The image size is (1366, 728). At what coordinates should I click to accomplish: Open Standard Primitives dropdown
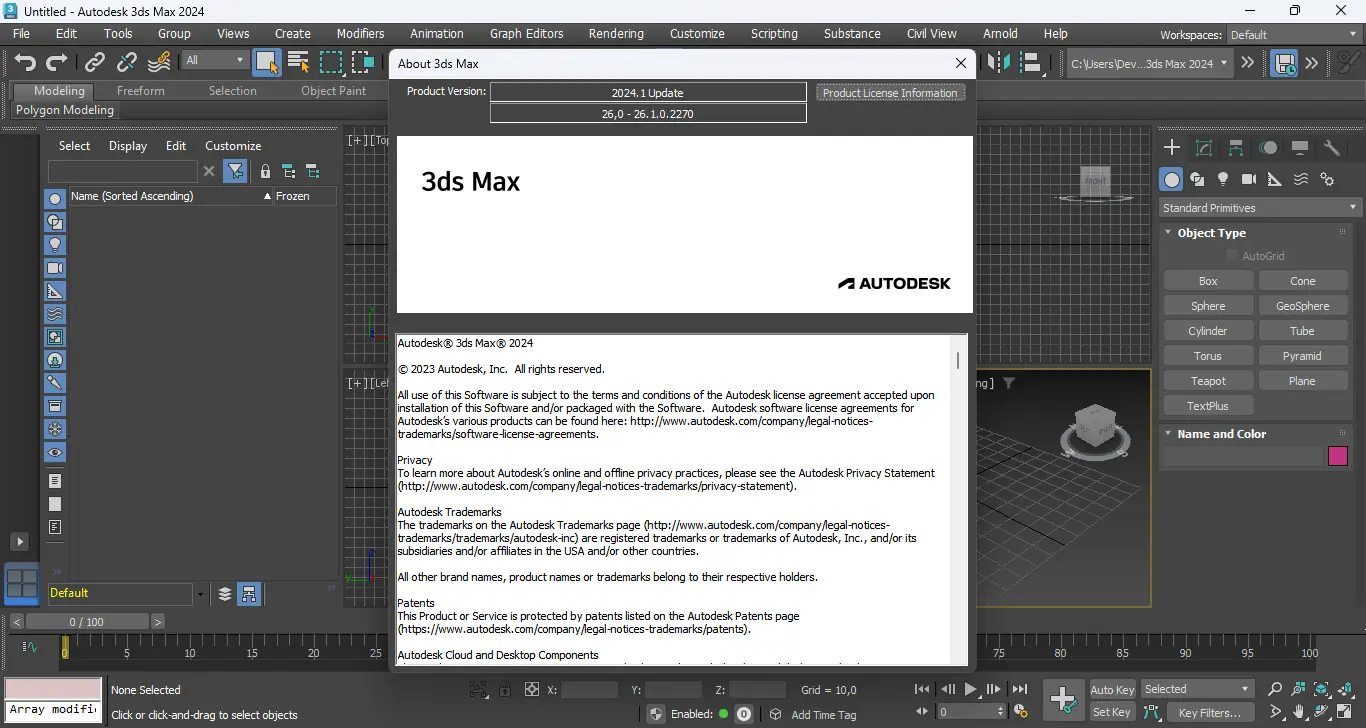[x=1260, y=208]
